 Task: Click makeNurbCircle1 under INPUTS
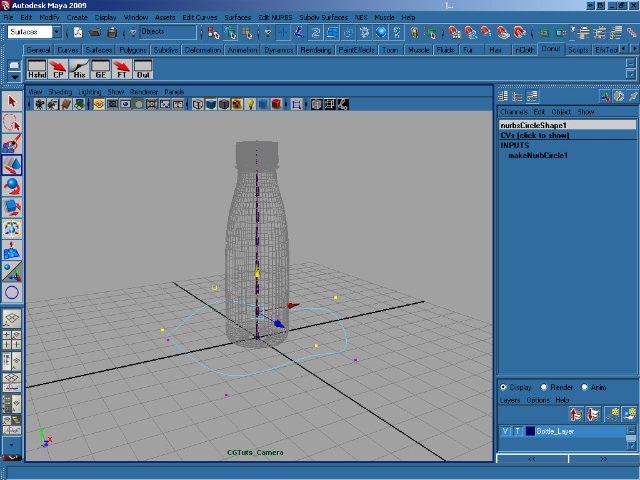[538, 155]
